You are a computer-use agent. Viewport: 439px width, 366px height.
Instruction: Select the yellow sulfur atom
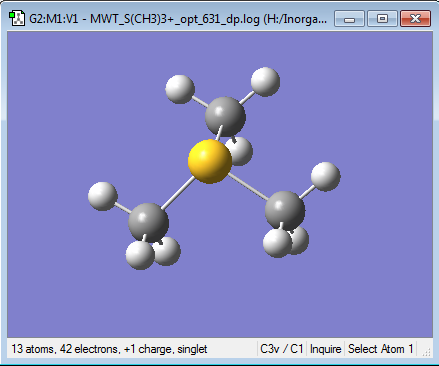(210, 161)
